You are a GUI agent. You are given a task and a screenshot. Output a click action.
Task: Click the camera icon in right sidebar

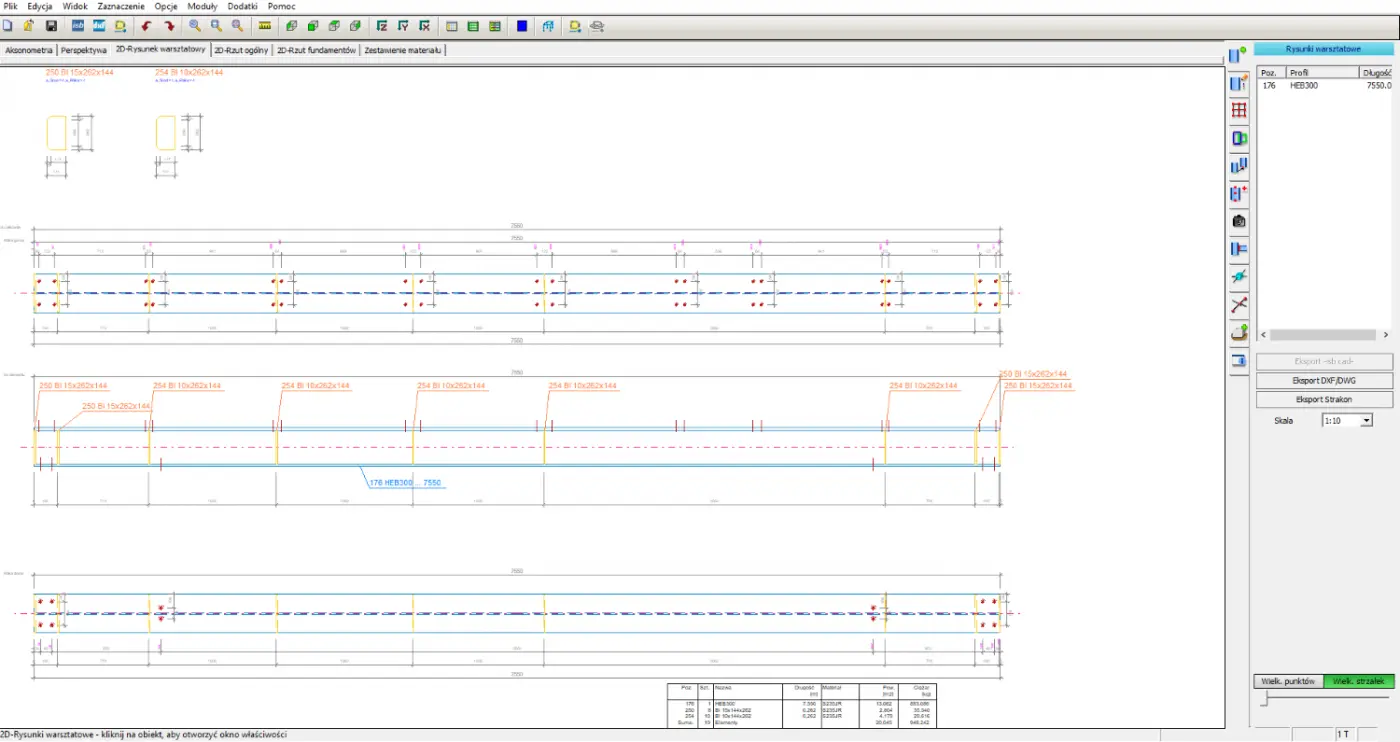(x=1239, y=221)
